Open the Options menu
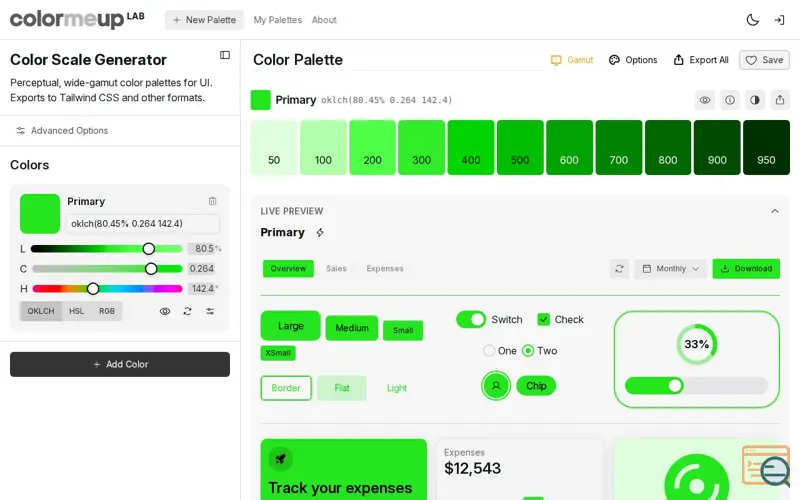The width and height of the screenshot is (800, 500). pos(633,60)
